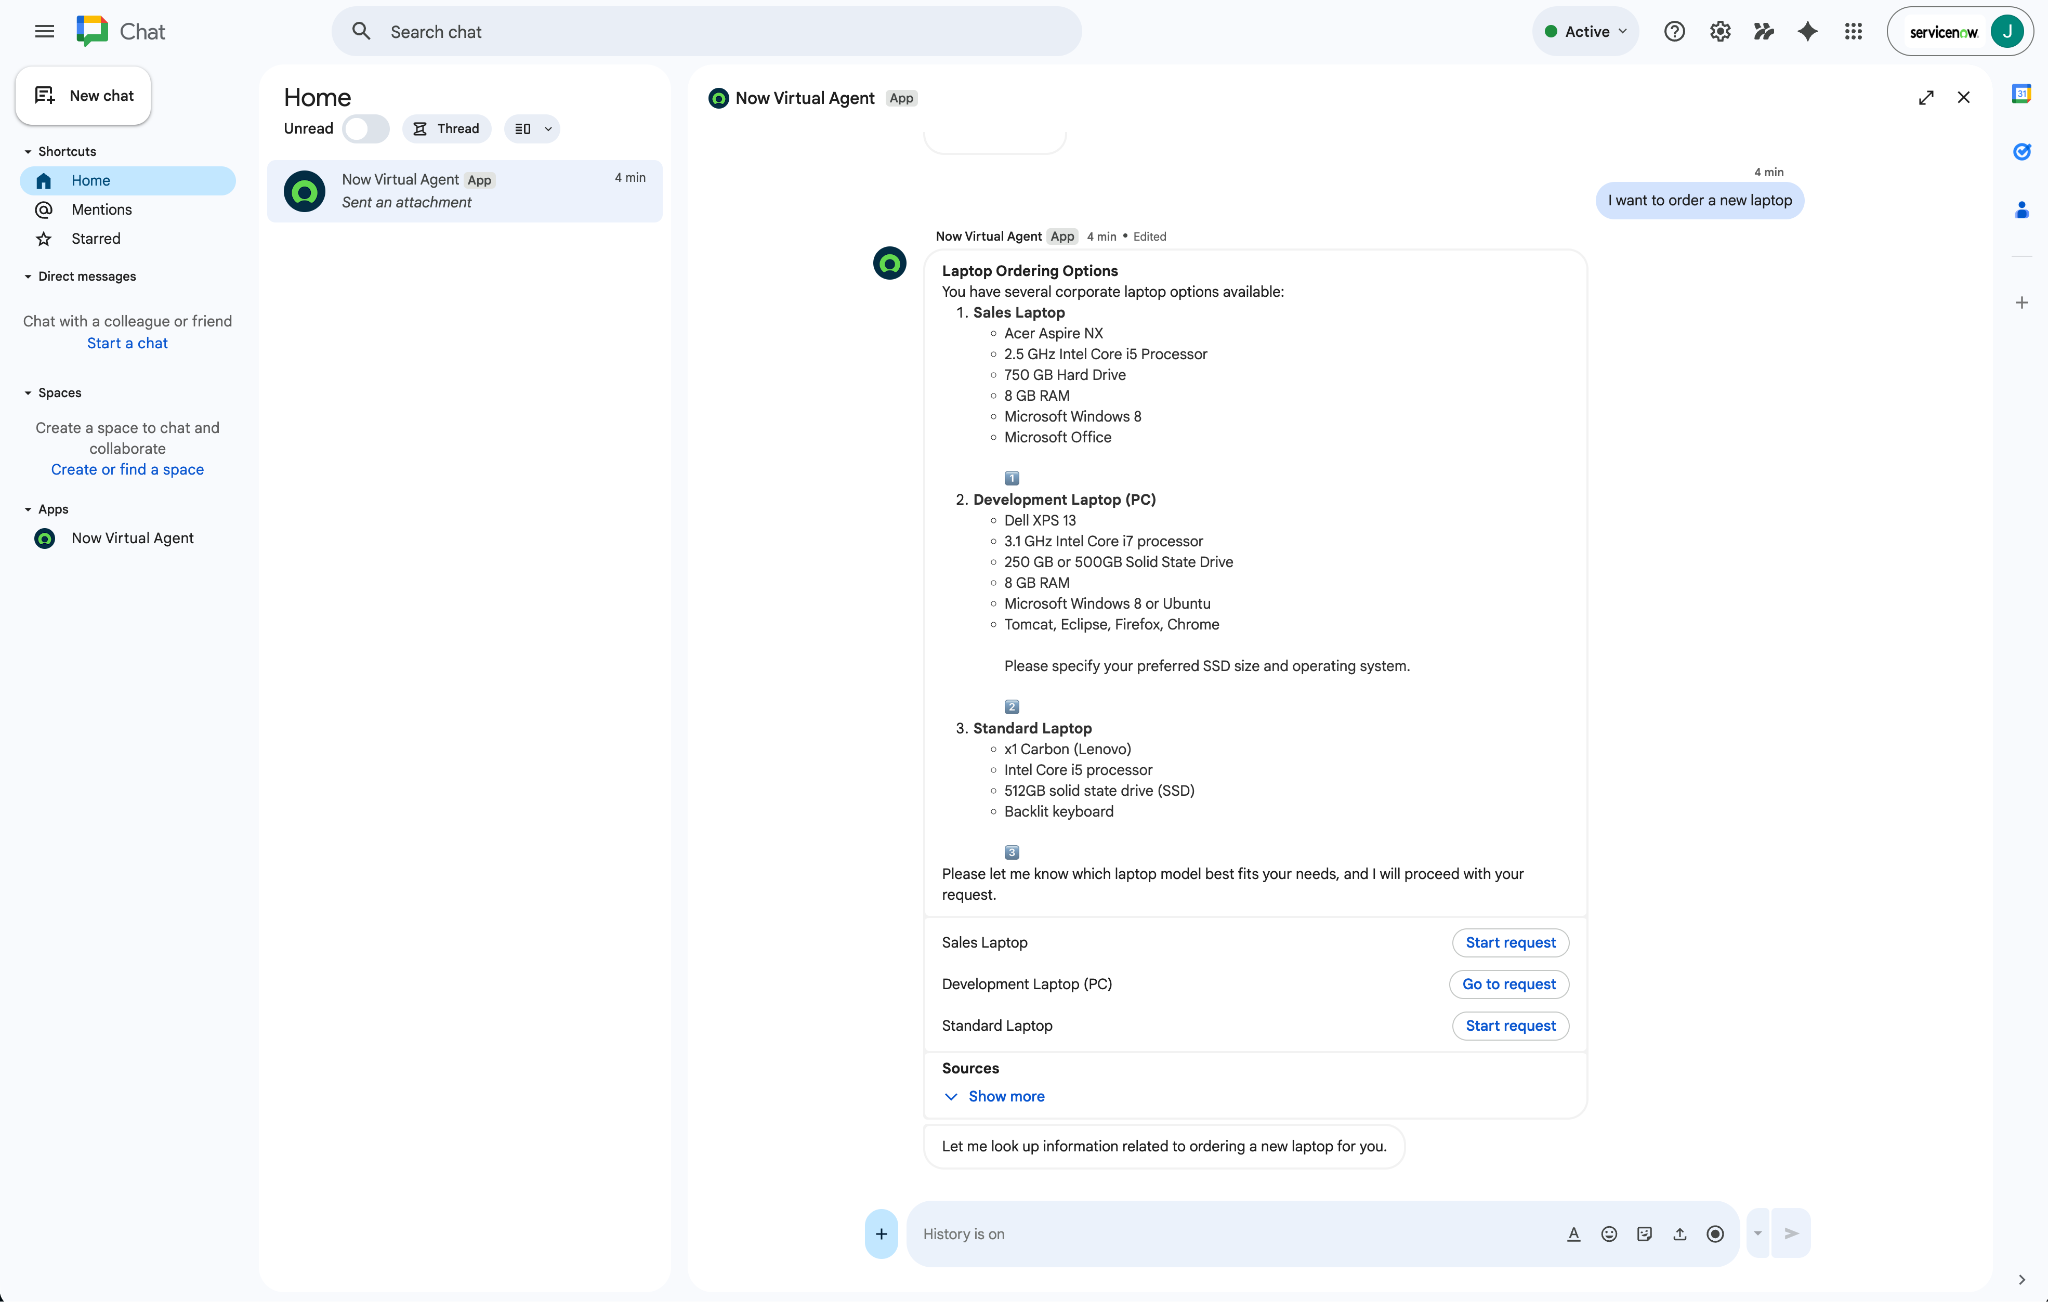2048x1302 pixels.
Task: Click the pencil sparkle icon in the top bar
Action: tap(1763, 31)
